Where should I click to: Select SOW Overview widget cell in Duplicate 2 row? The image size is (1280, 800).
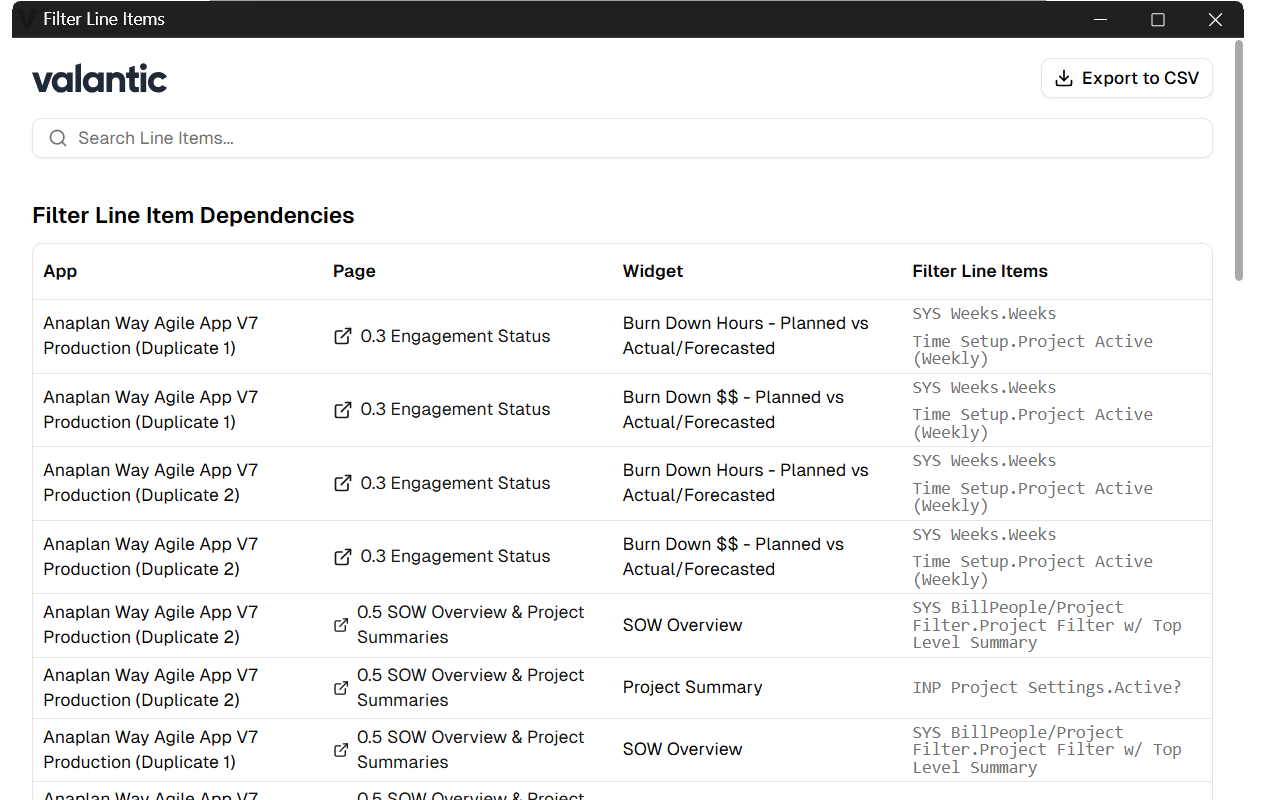(x=682, y=625)
